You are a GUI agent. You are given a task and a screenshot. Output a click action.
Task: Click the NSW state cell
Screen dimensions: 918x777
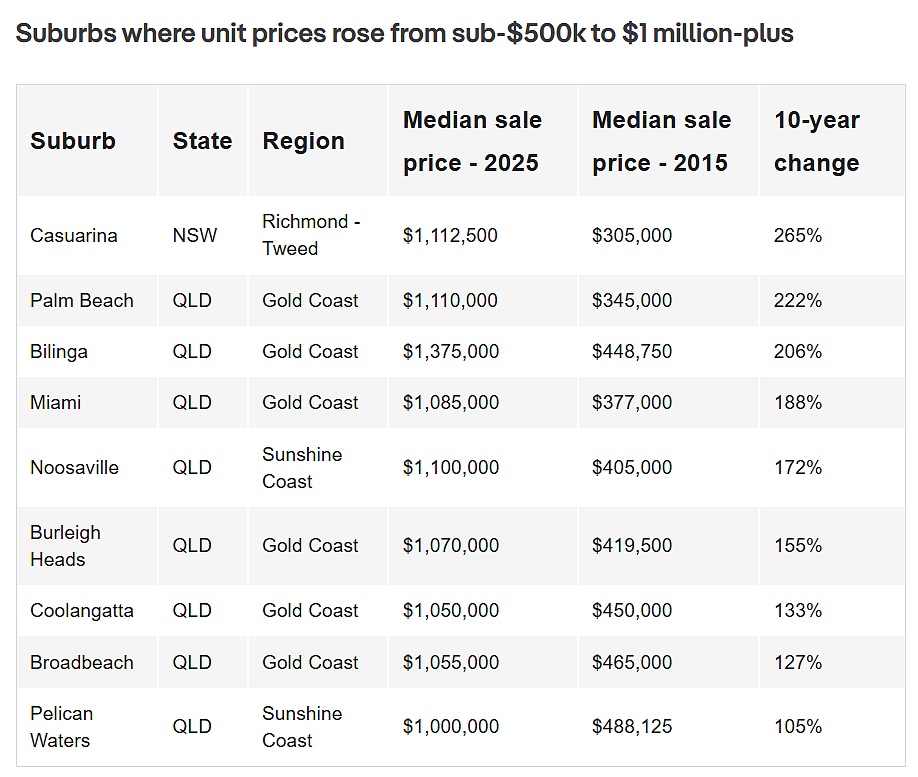194,236
